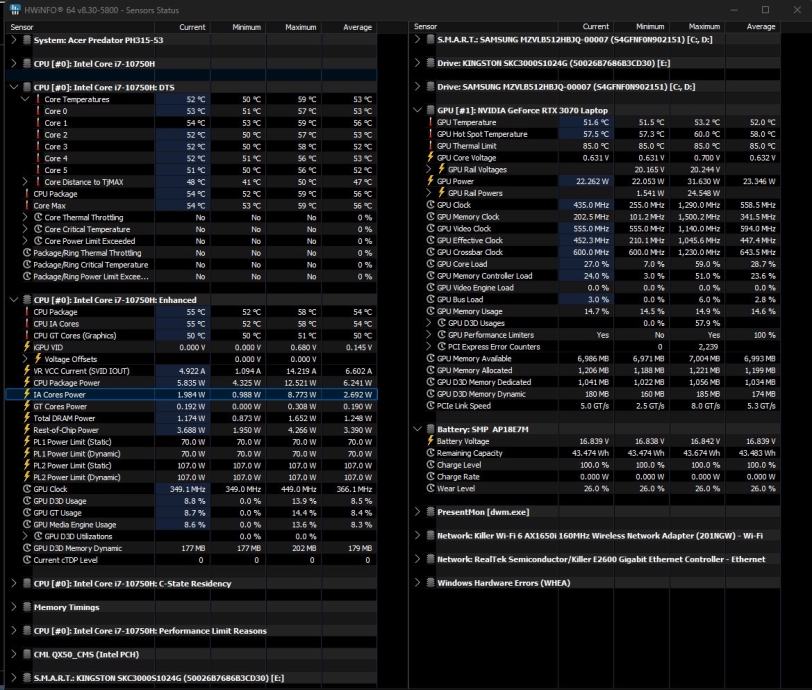Click the Charge Level value 100.0 %
Image resolution: width=812 pixels, height=690 pixels.
coord(594,465)
